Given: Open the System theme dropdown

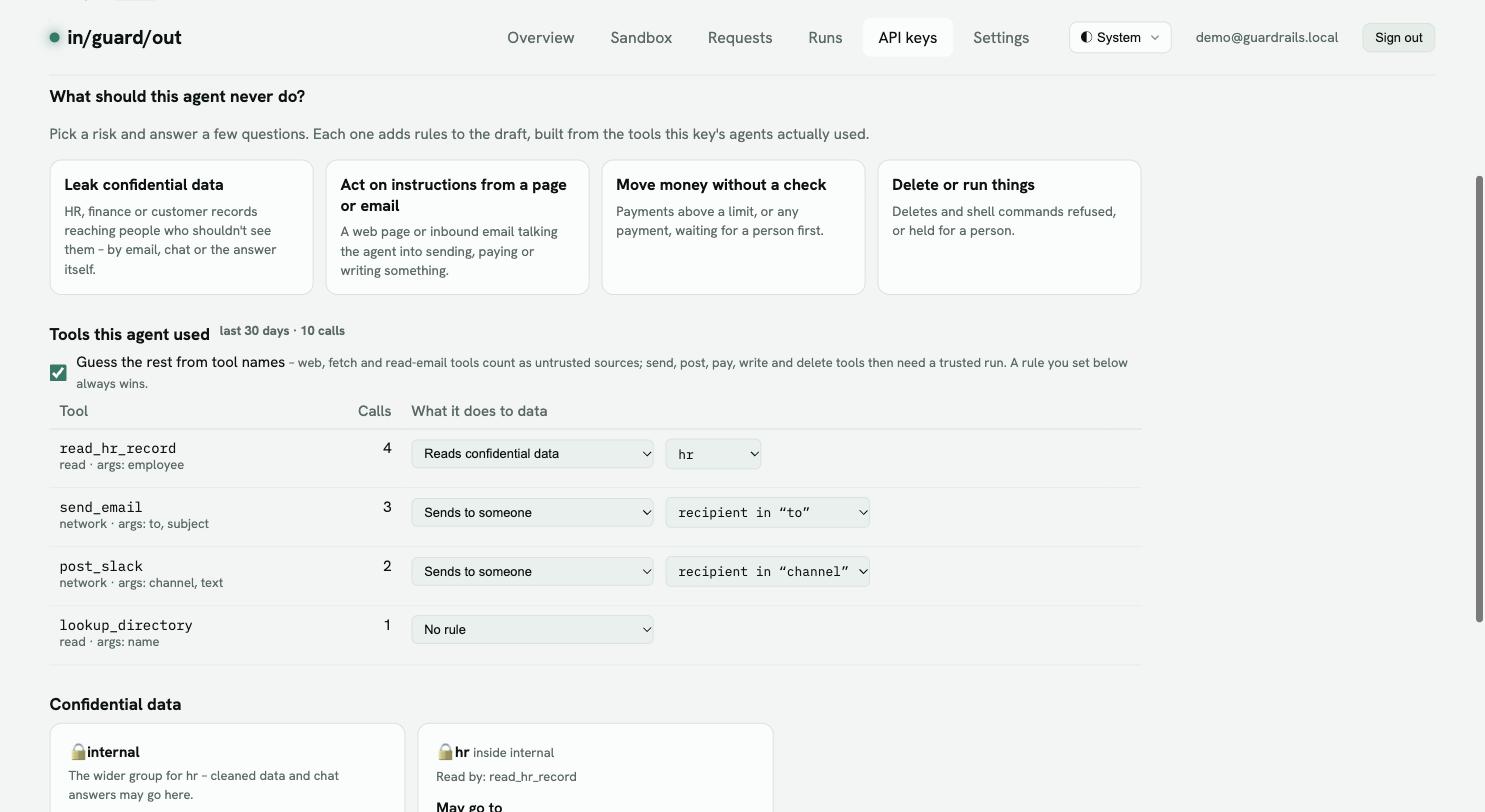Looking at the screenshot, I should coord(1120,38).
